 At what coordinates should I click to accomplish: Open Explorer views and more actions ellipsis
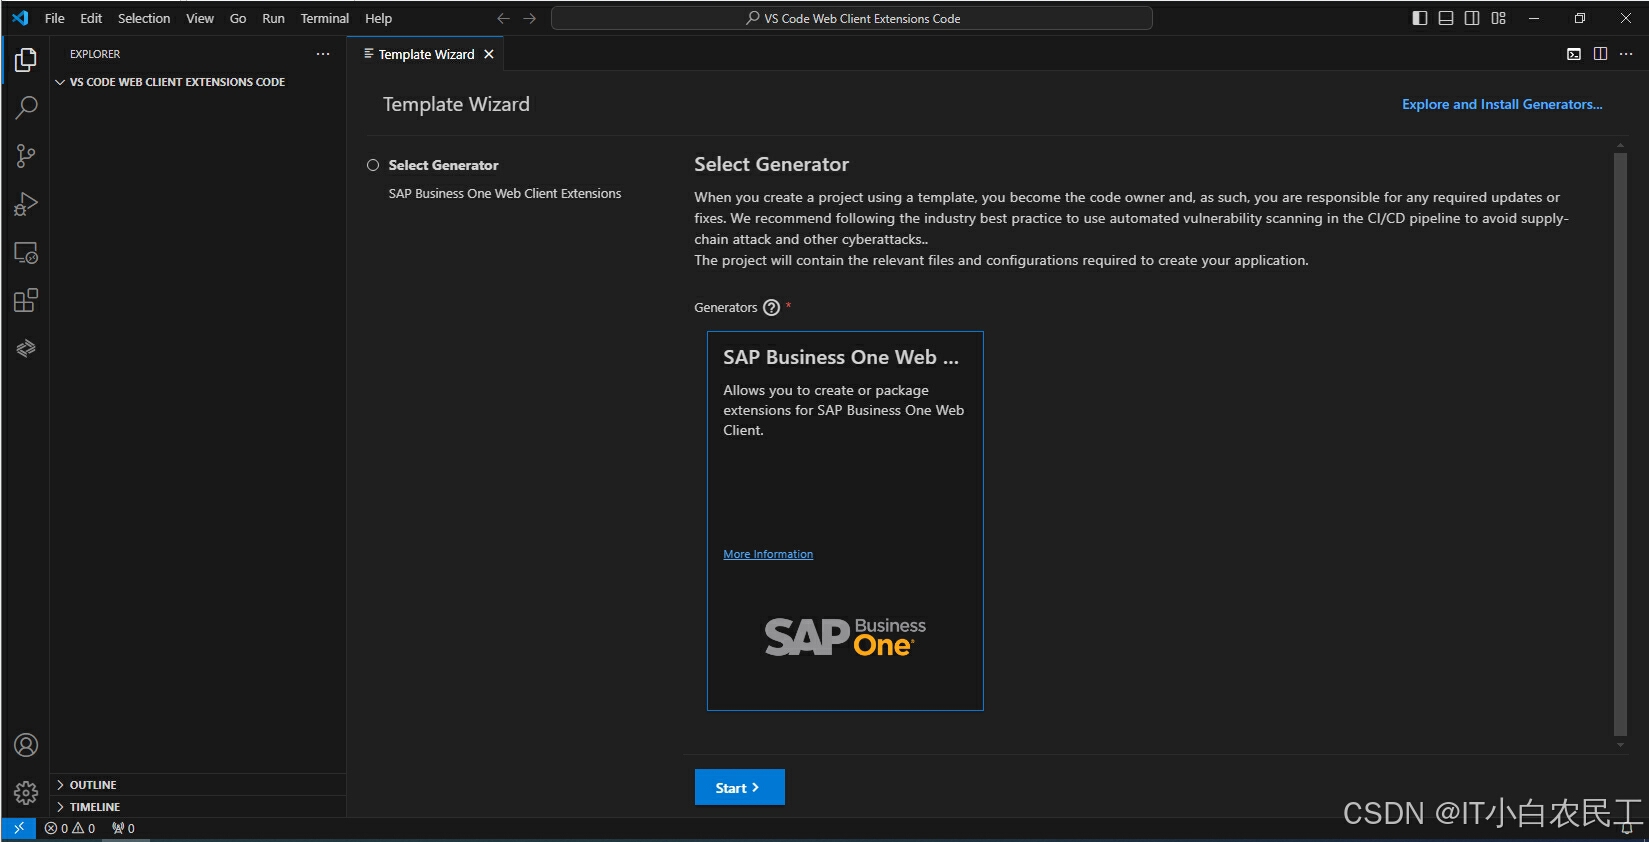[x=323, y=54]
